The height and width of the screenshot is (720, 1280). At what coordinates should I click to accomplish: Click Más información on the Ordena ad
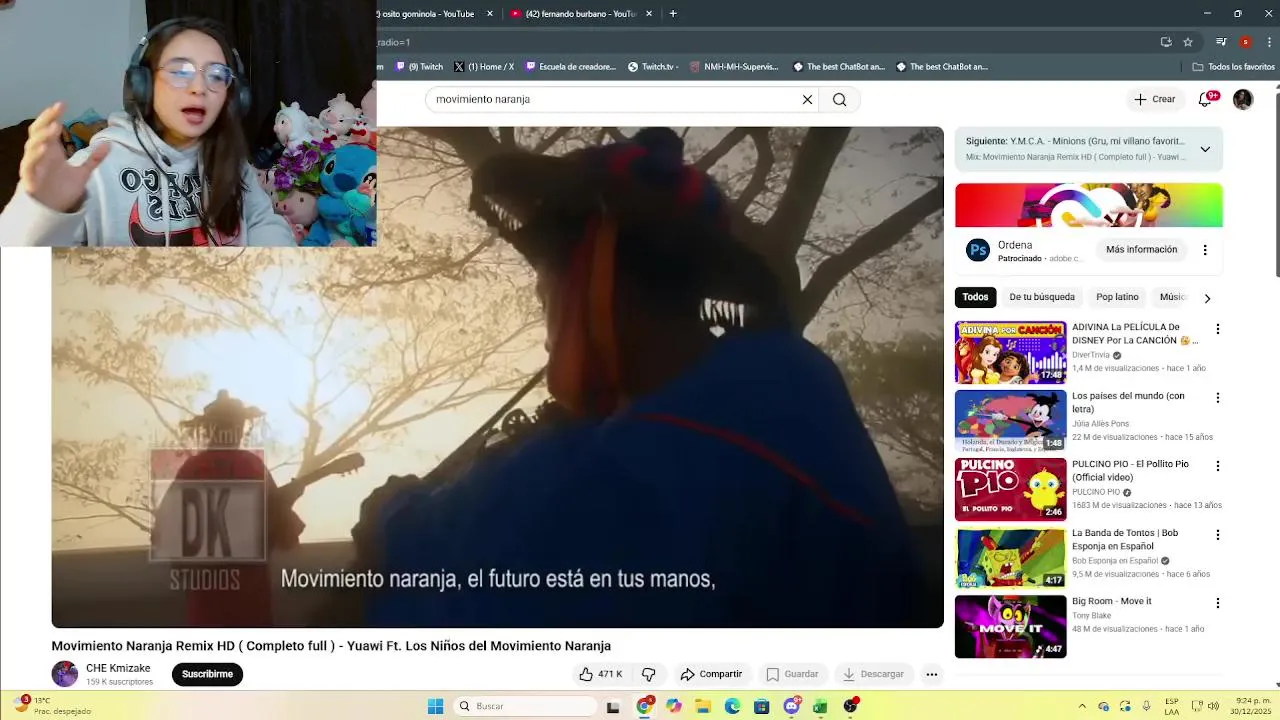[1141, 249]
